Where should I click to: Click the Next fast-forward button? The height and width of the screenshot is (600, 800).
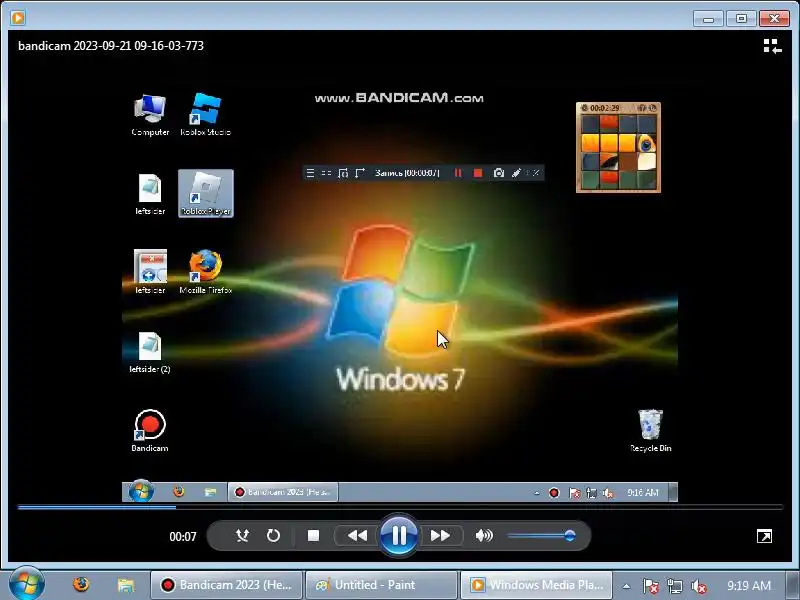click(440, 536)
